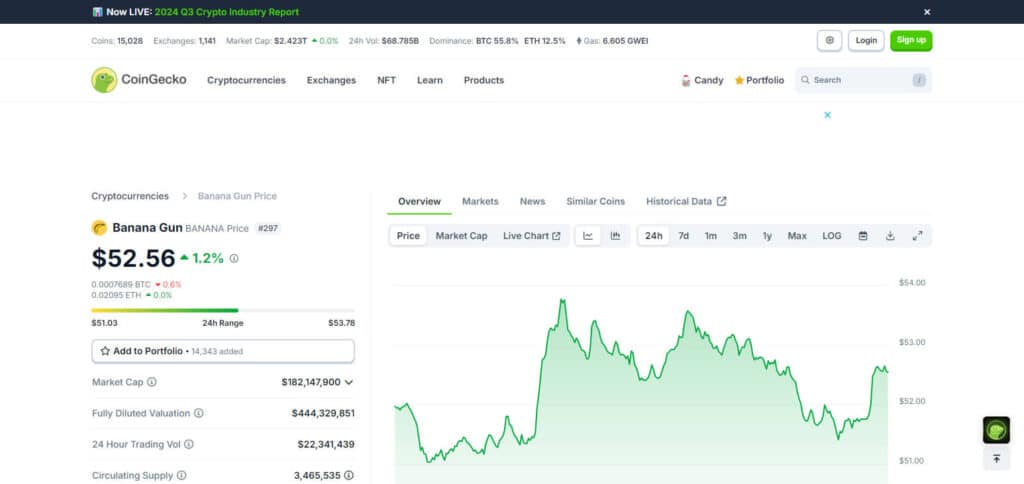The height and width of the screenshot is (484, 1024).
Task: Show 24 Hour Trading Vol info tooltip
Action: pyautogui.click(x=189, y=444)
